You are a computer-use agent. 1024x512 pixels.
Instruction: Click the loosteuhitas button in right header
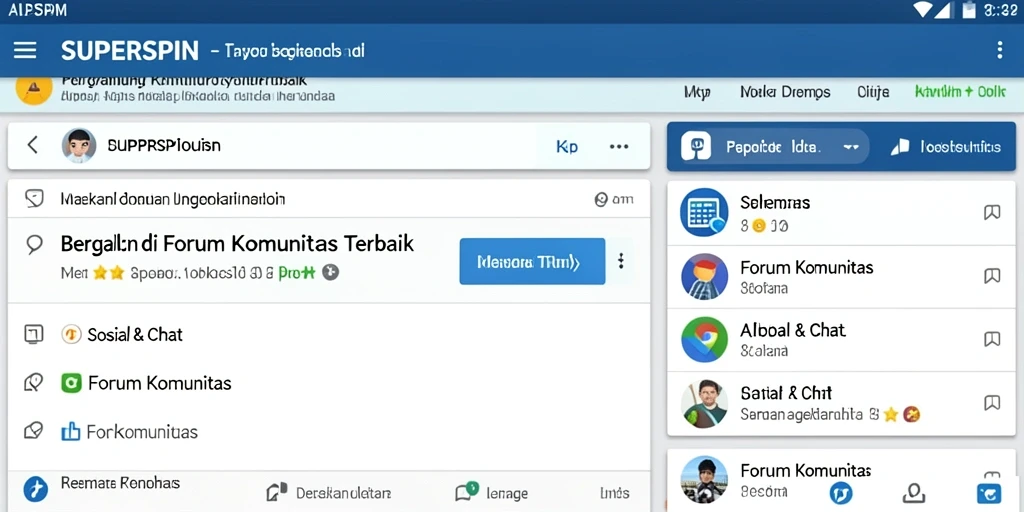tap(945, 147)
